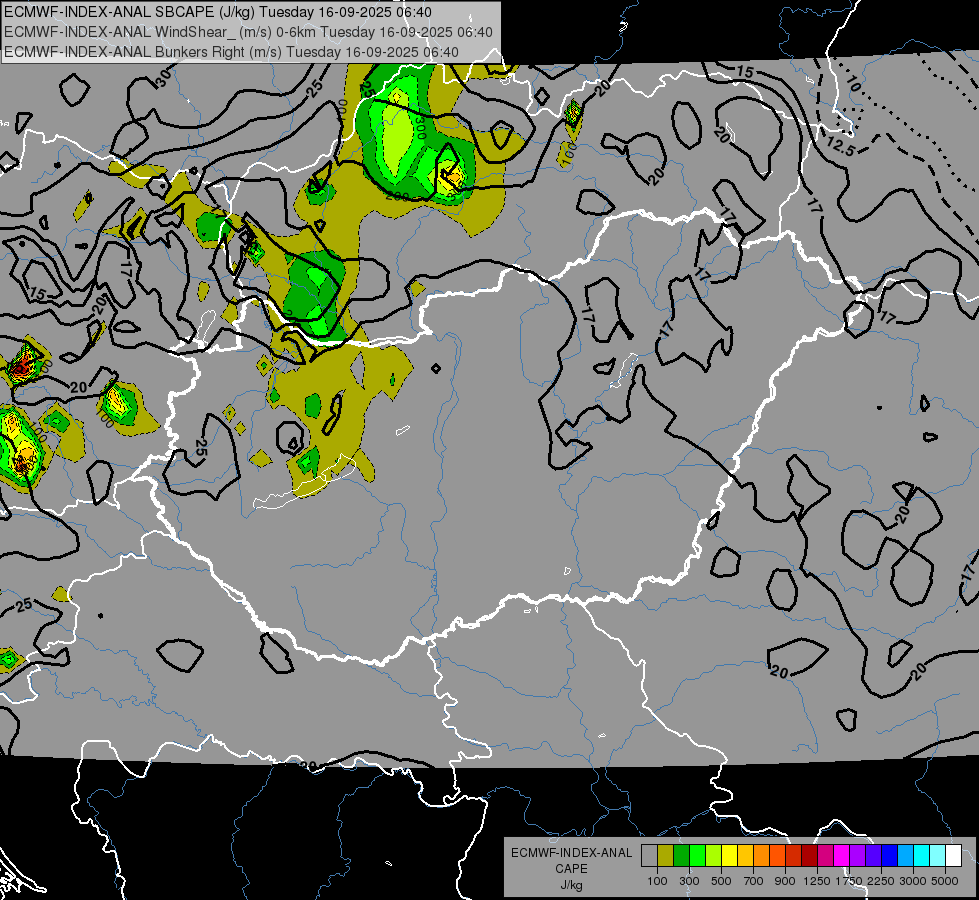Select the white legend swatch
979x900 pixels.
coord(953,856)
